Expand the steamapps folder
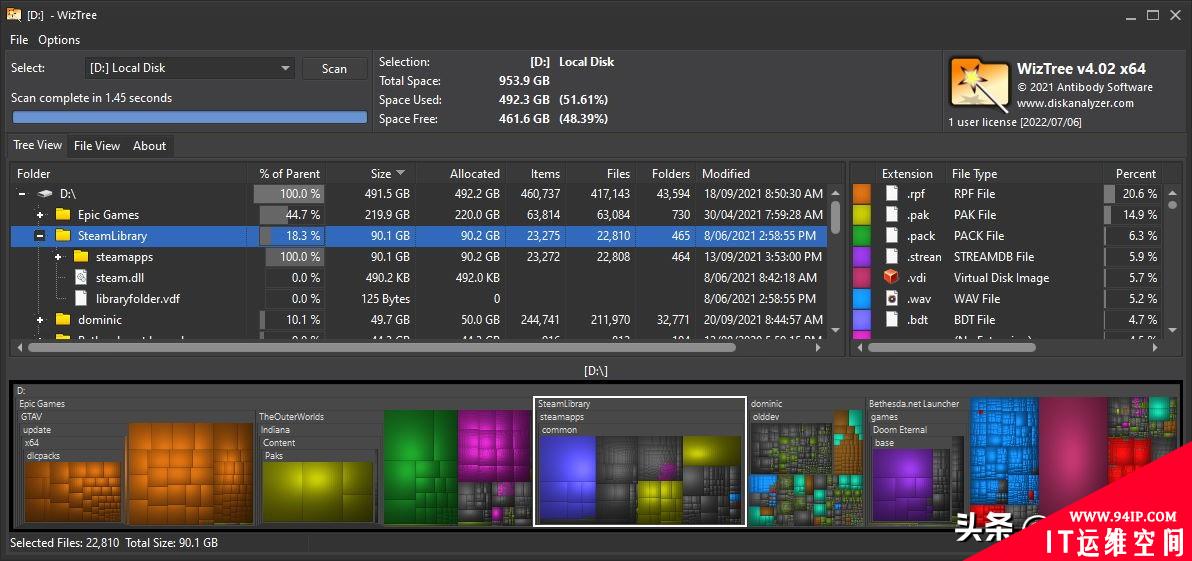Viewport: 1192px width, 561px height. coord(59,257)
